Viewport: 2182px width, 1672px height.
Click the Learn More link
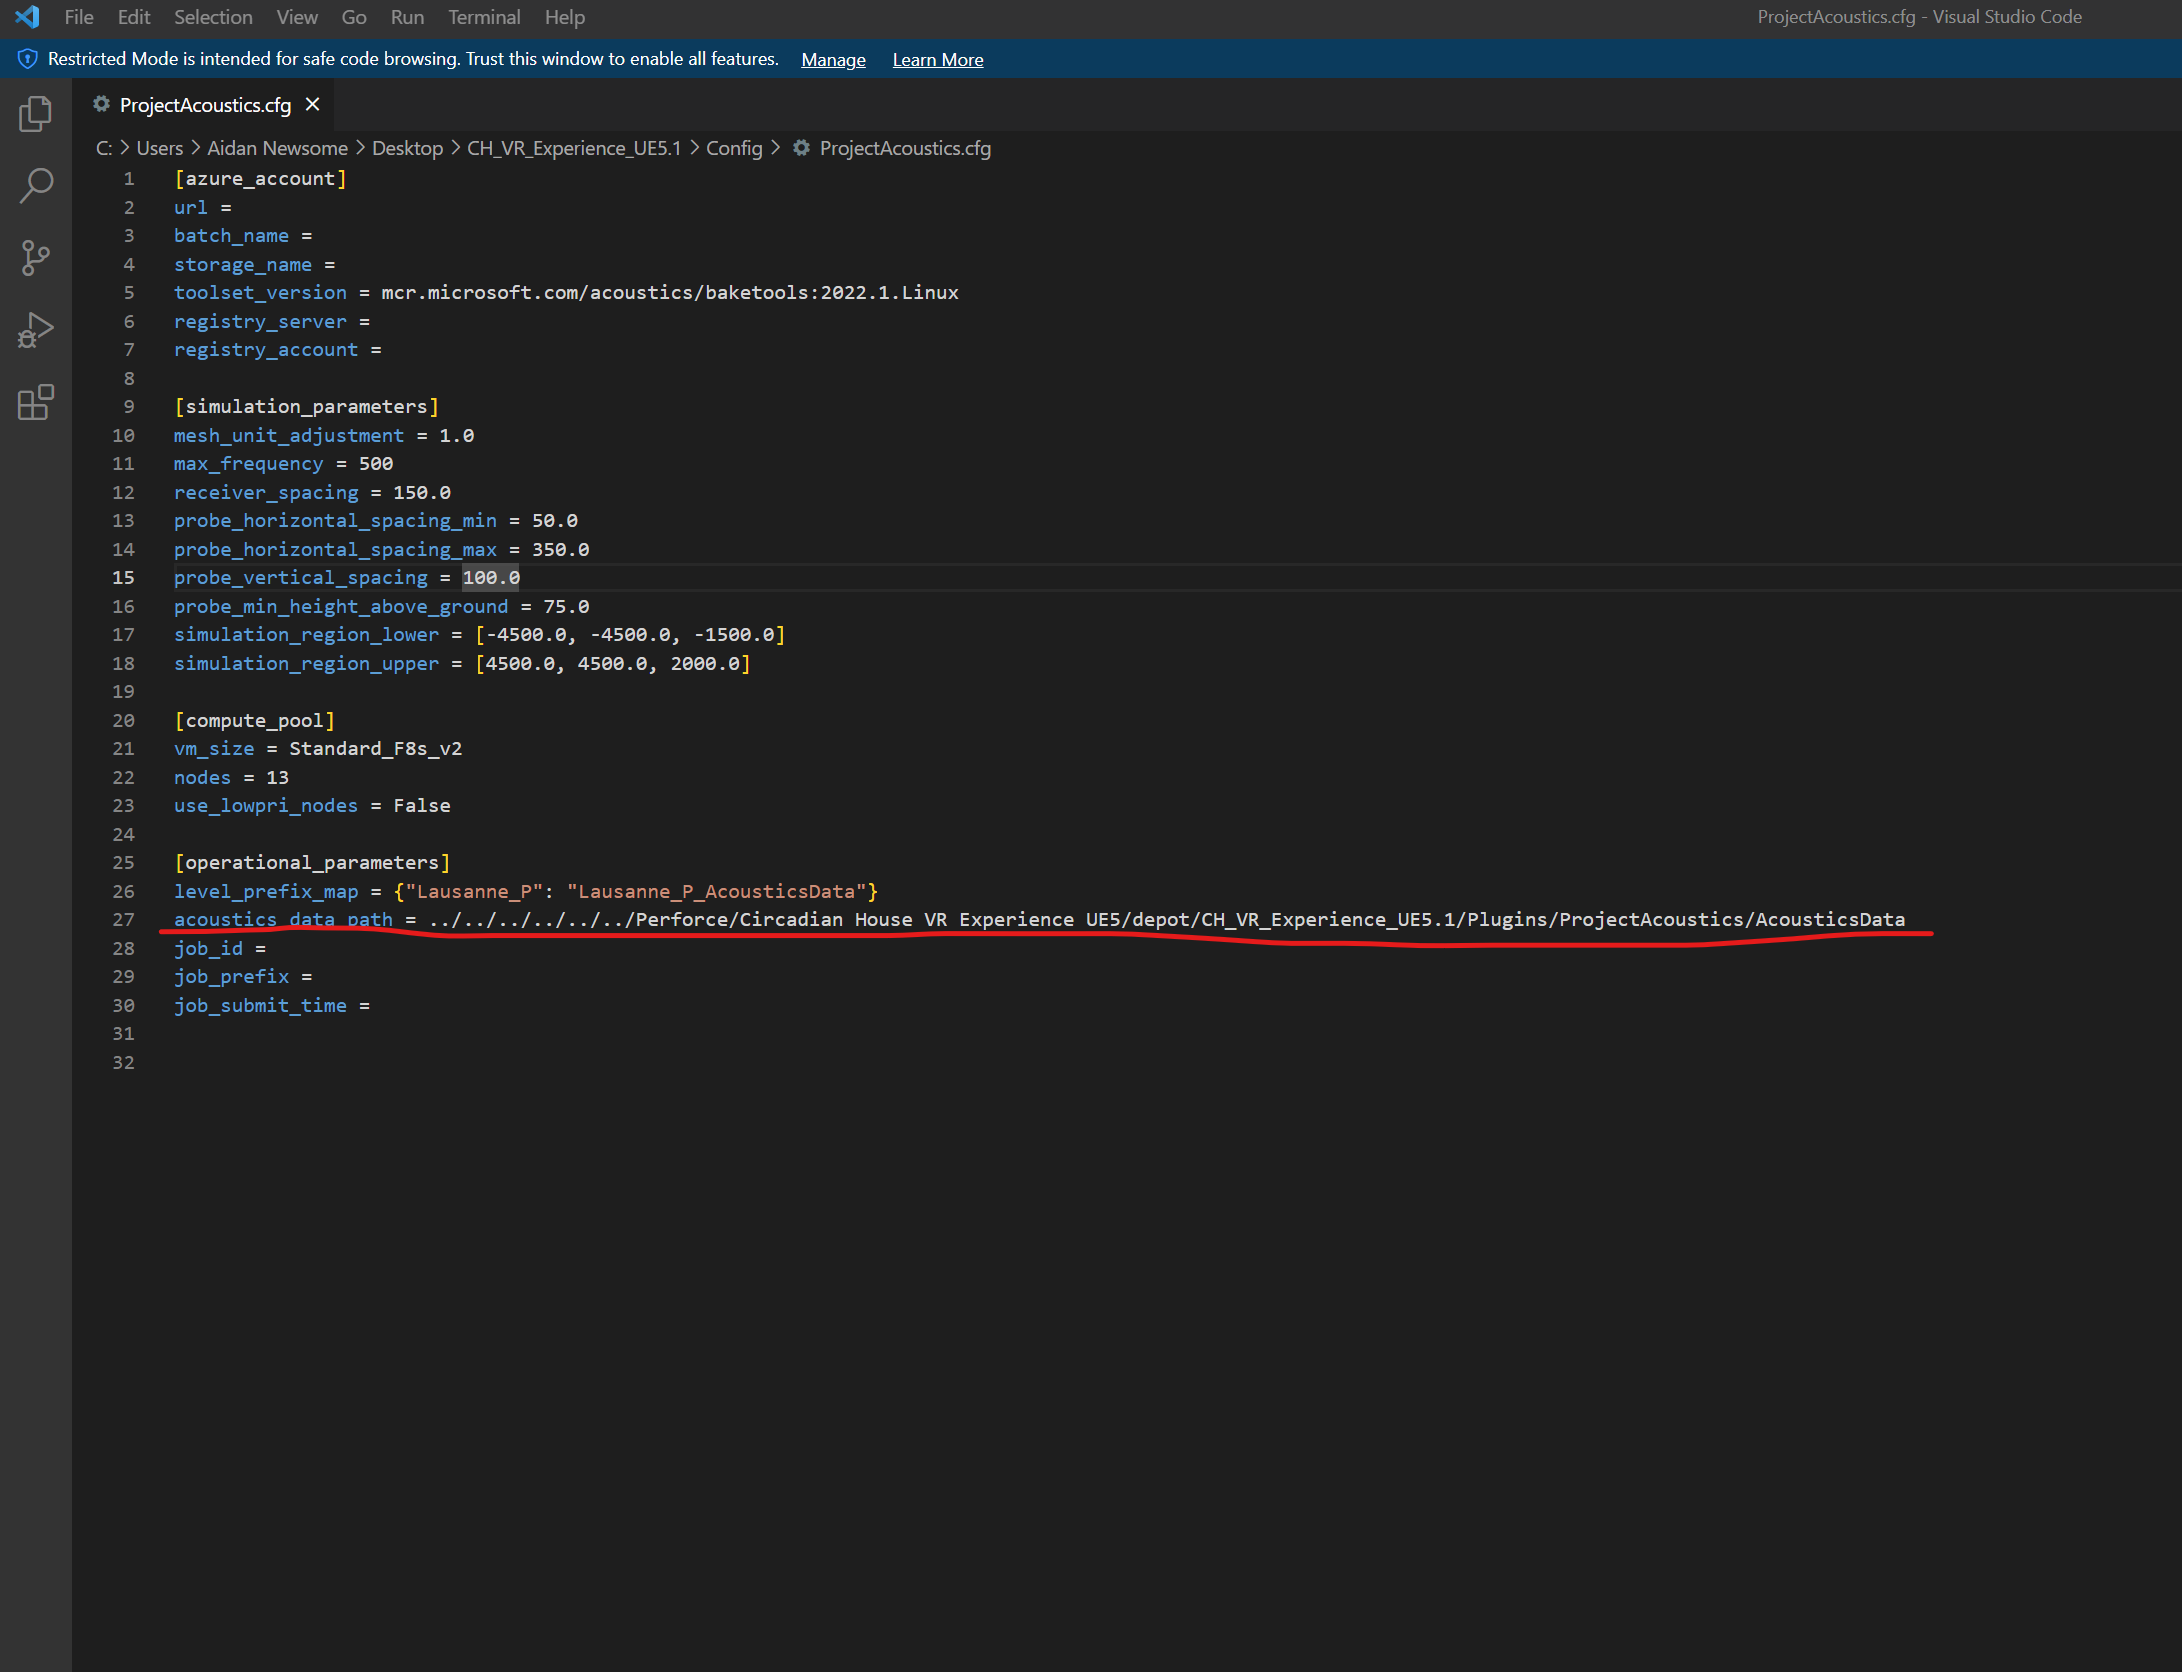pyautogui.click(x=937, y=59)
